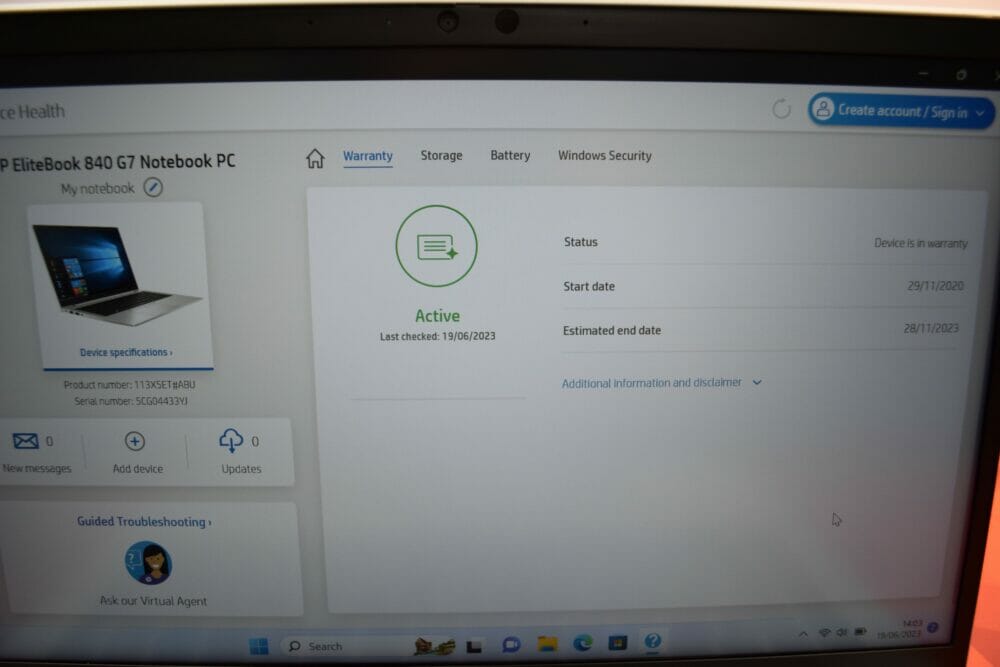Click the search highlights picture in taskbar
1000x667 pixels.
[x=434, y=646]
